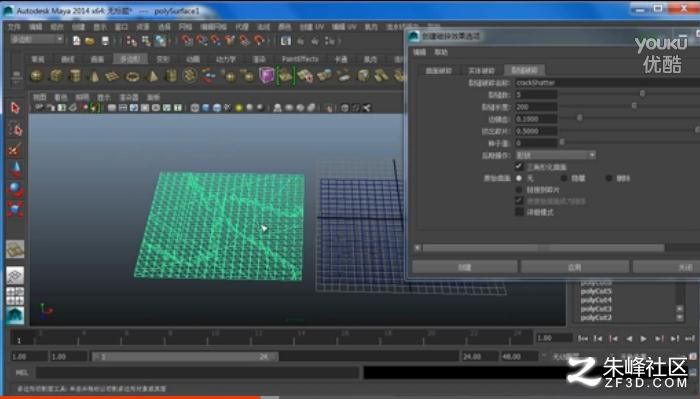This screenshot has width=700, height=399.
Task: Select the 'Hide' original surface radio
Action: [x=564, y=178]
